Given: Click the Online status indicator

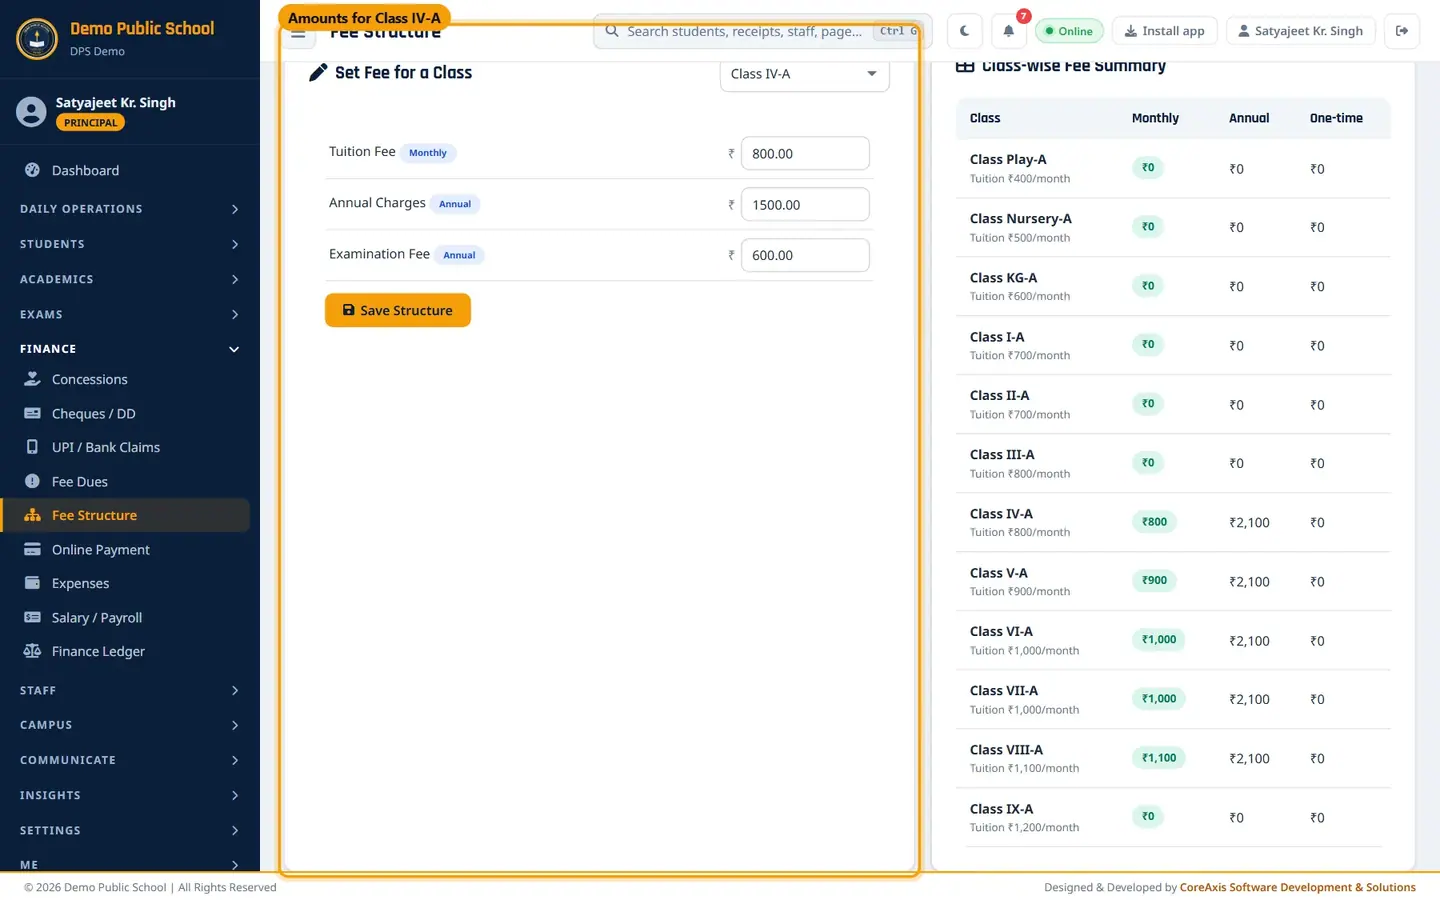Looking at the screenshot, I should (x=1069, y=31).
